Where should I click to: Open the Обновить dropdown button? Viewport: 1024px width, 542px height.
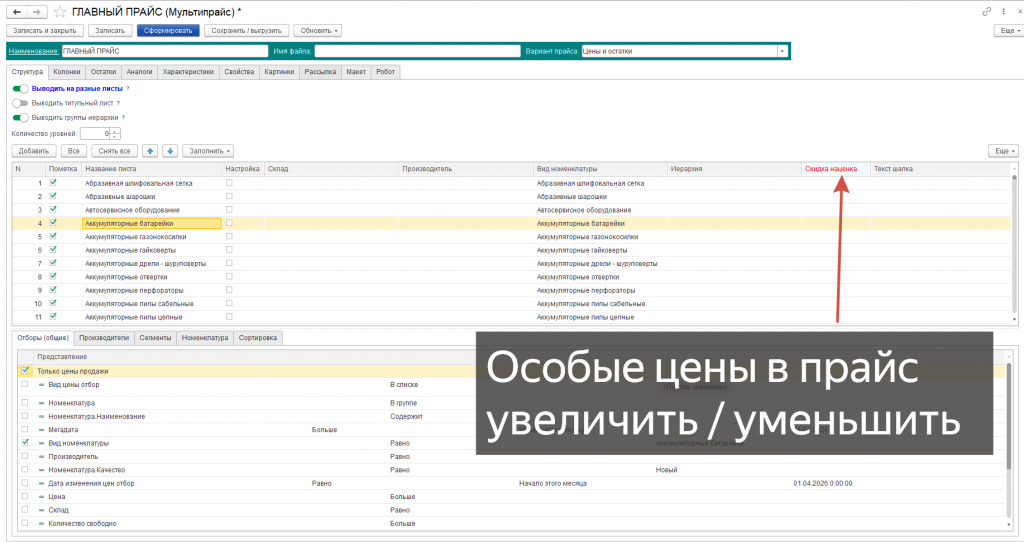[x=319, y=31]
